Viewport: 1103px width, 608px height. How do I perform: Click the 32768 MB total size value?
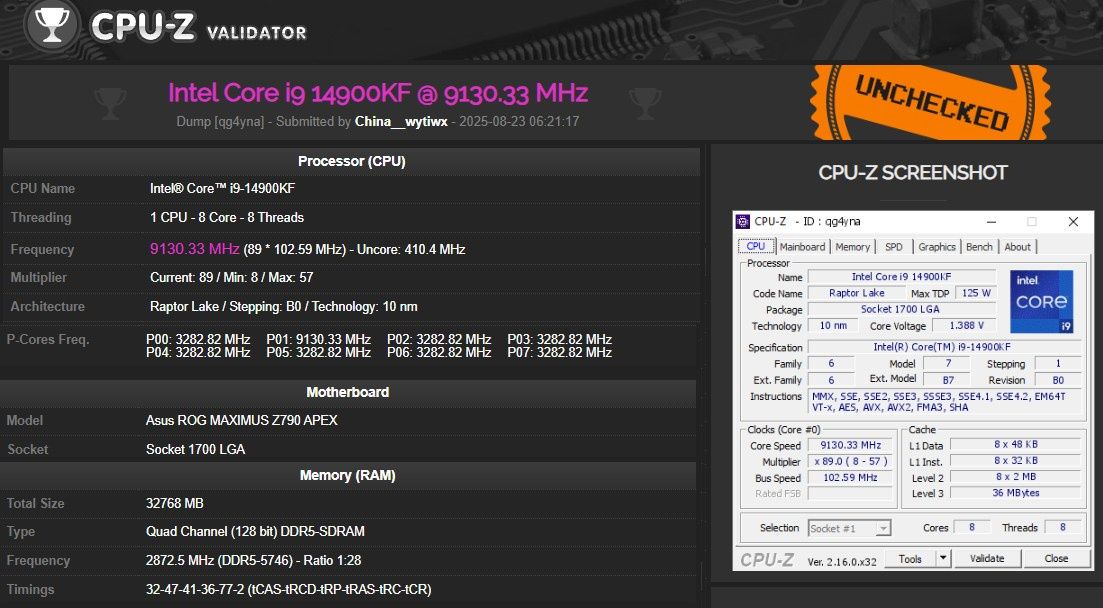point(174,503)
